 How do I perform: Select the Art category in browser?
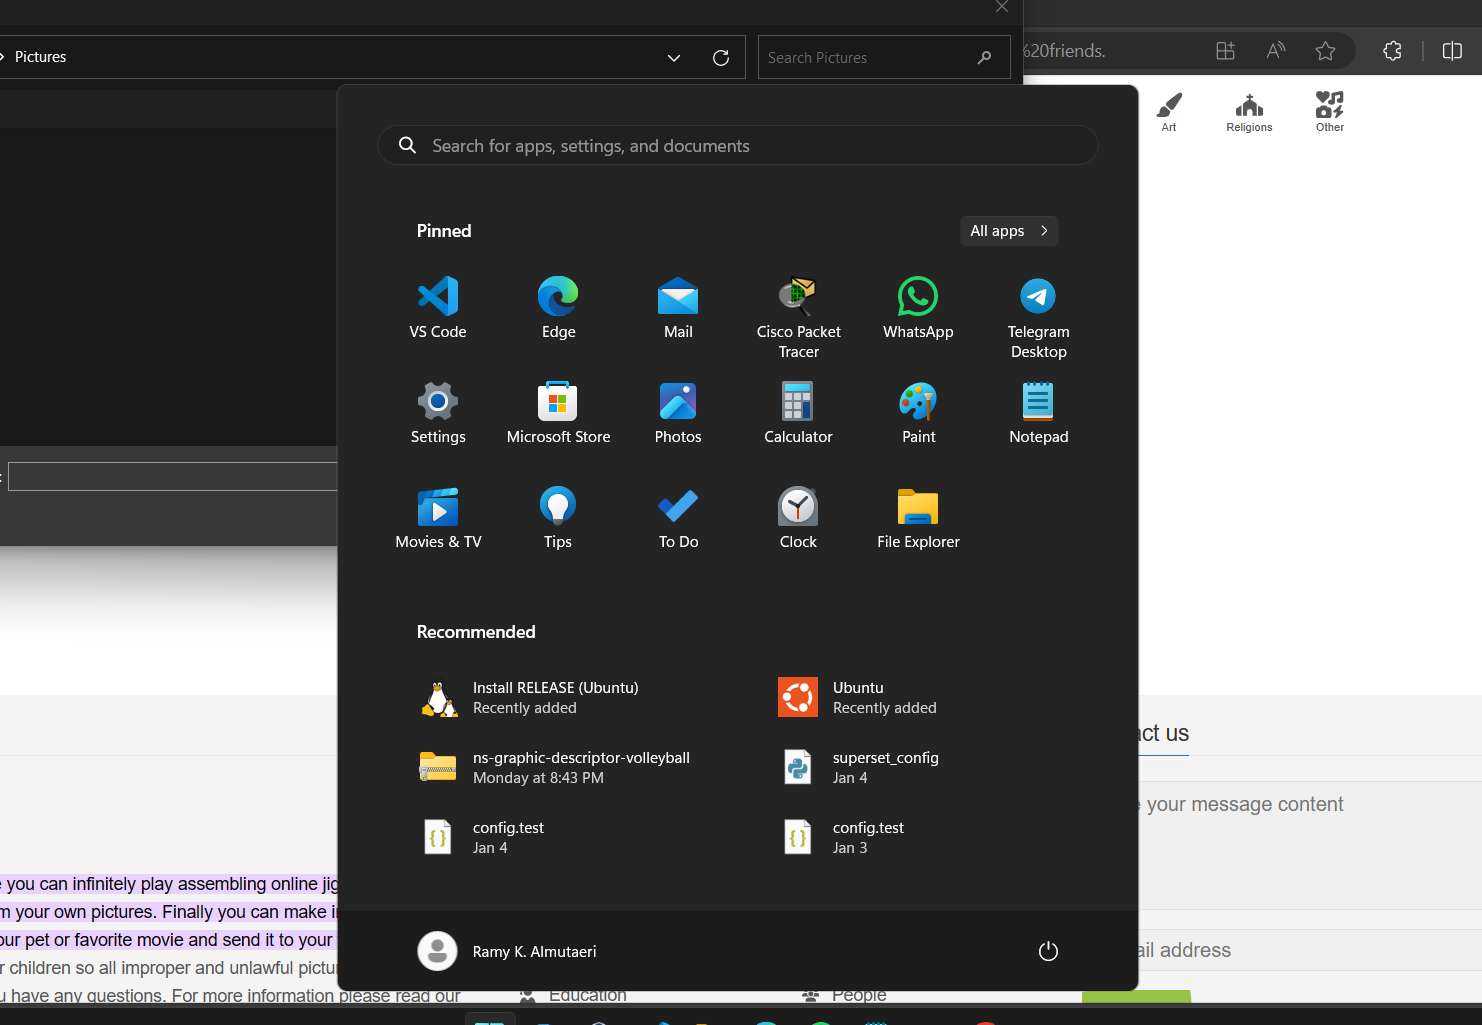[x=1169, y=112]
